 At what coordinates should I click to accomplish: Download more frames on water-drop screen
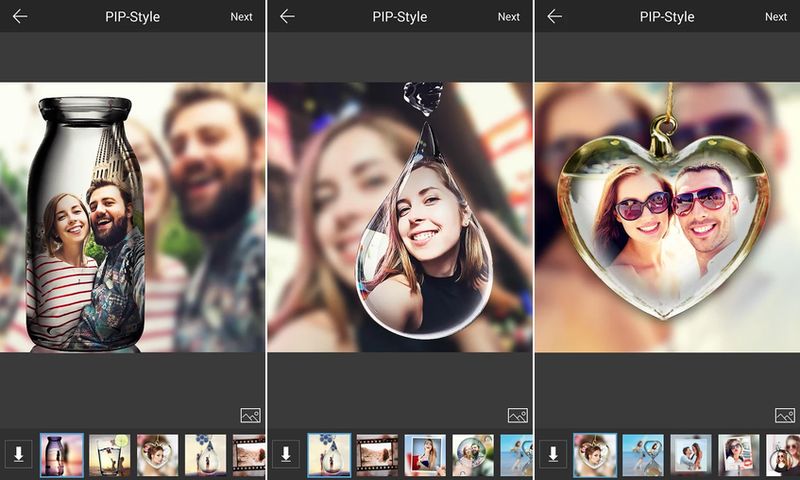(286, 454)
